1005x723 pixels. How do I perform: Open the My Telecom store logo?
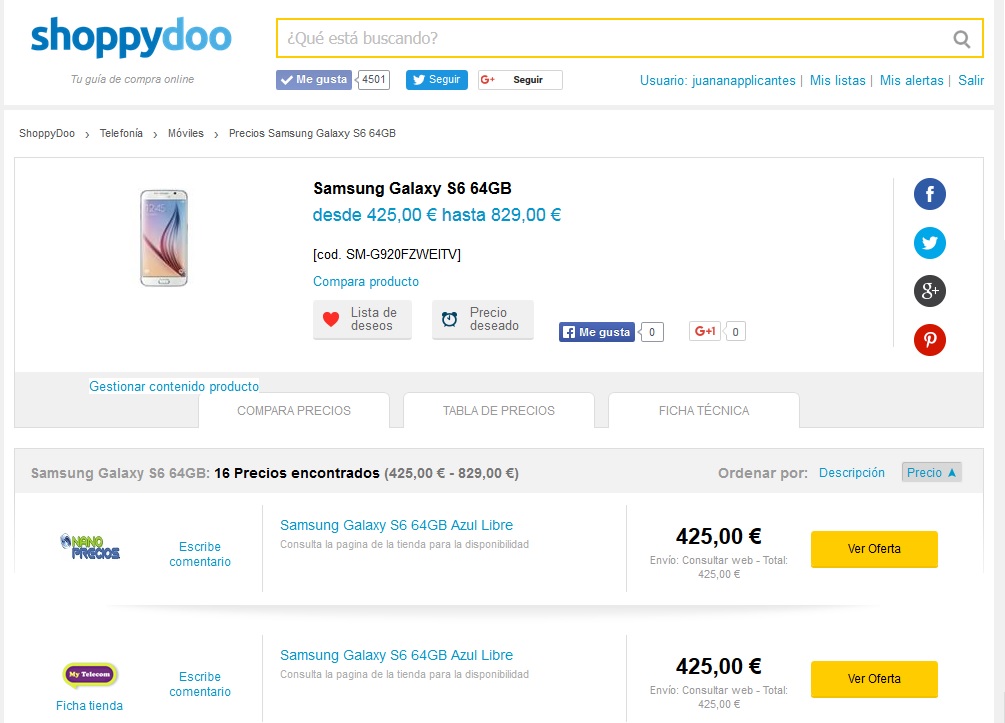[90, 675]
